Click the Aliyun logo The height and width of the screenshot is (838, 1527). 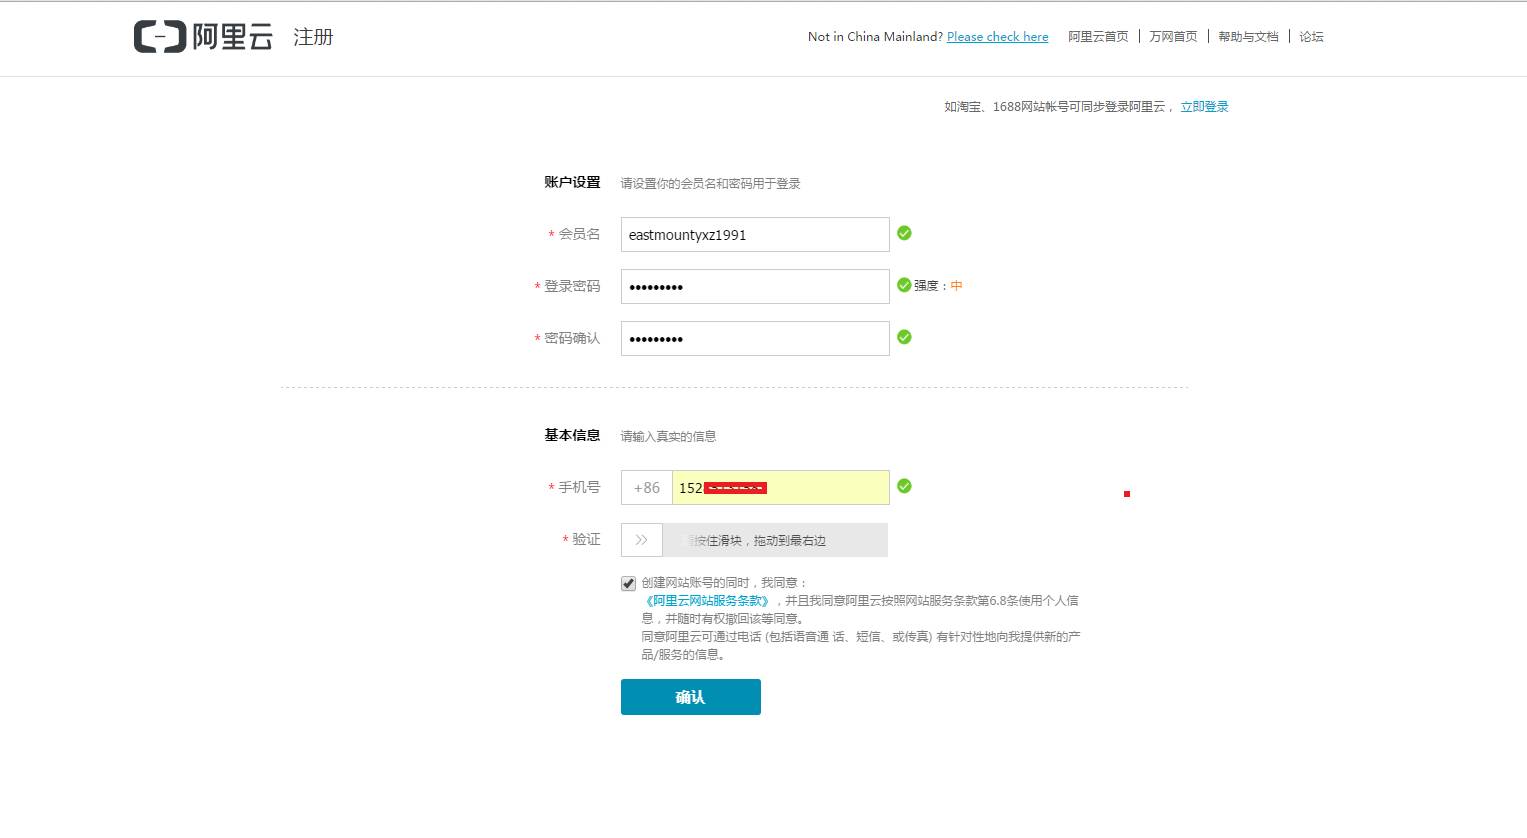click(203, 37)
